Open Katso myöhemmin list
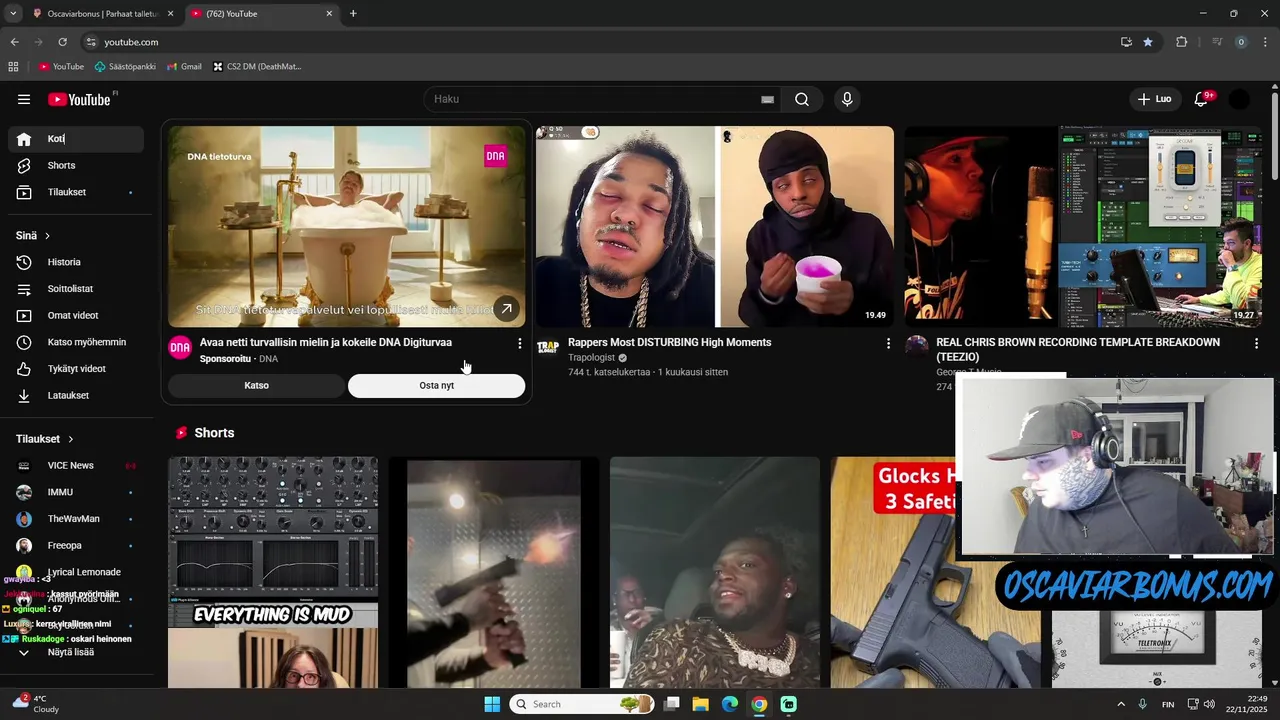This screenshot has height=720, width=1280. (76, 342)
